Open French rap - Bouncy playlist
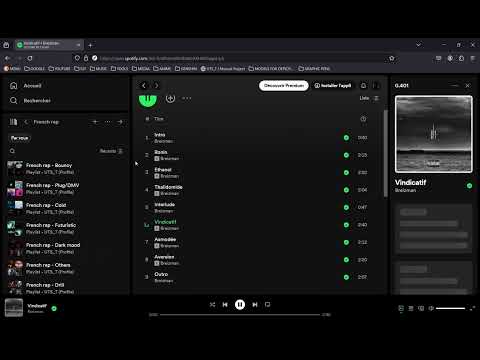 click(65, 168)
